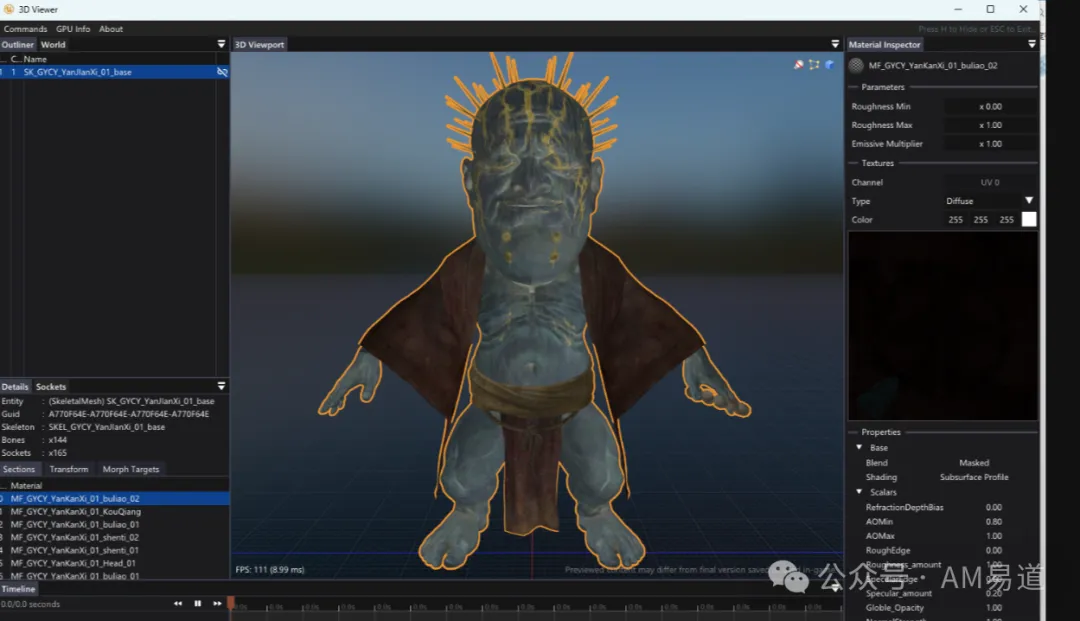
Task: Select the 3D Viewport tab
Action: (260, 45)
